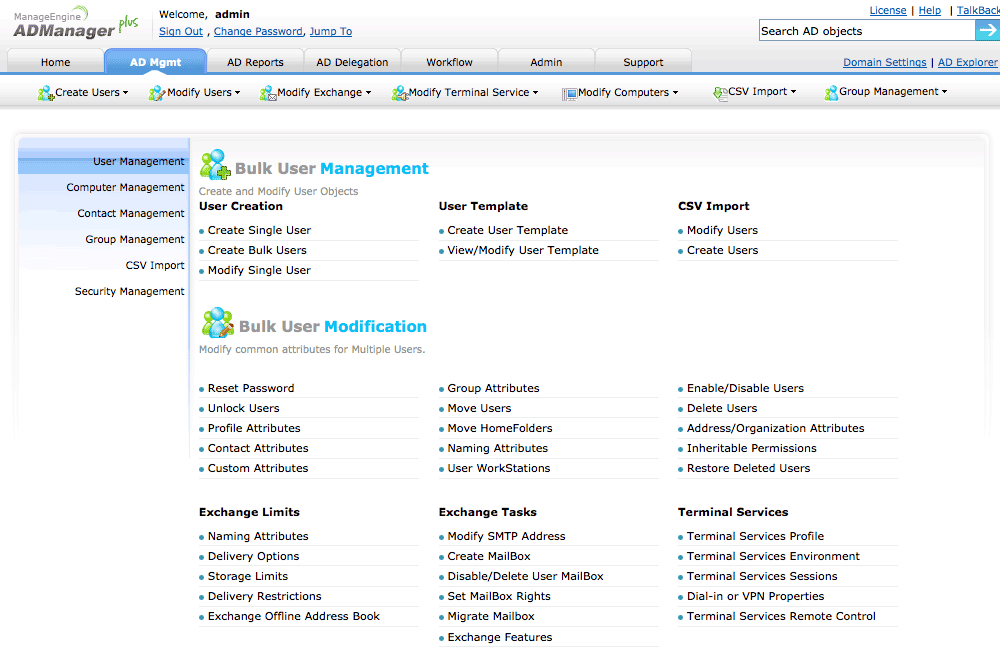Click User WorkStations link
Screen dimensions: 1000x648
click(x=499, y=468)
